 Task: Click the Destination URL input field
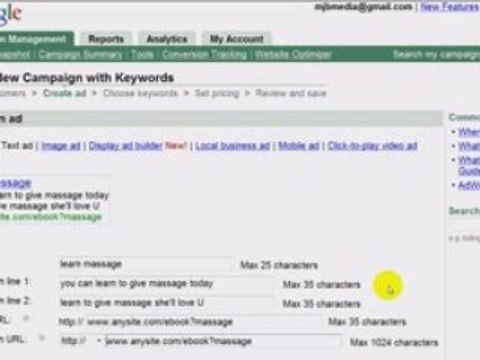pyautogui.click(x=223, y=341)
